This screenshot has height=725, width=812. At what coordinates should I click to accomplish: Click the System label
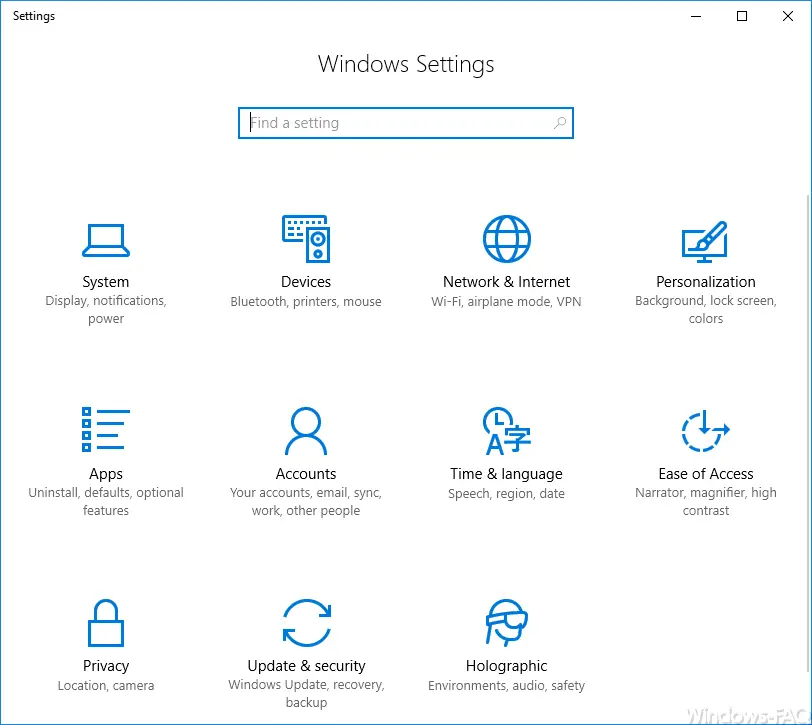(x=106, y=282)
